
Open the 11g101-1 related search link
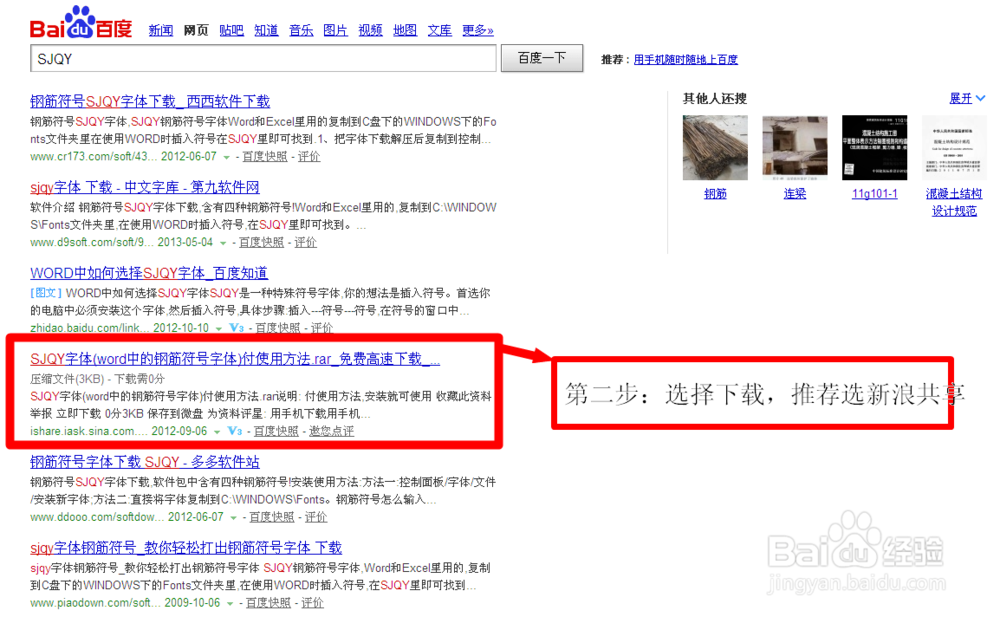click(x=874, y=193)
